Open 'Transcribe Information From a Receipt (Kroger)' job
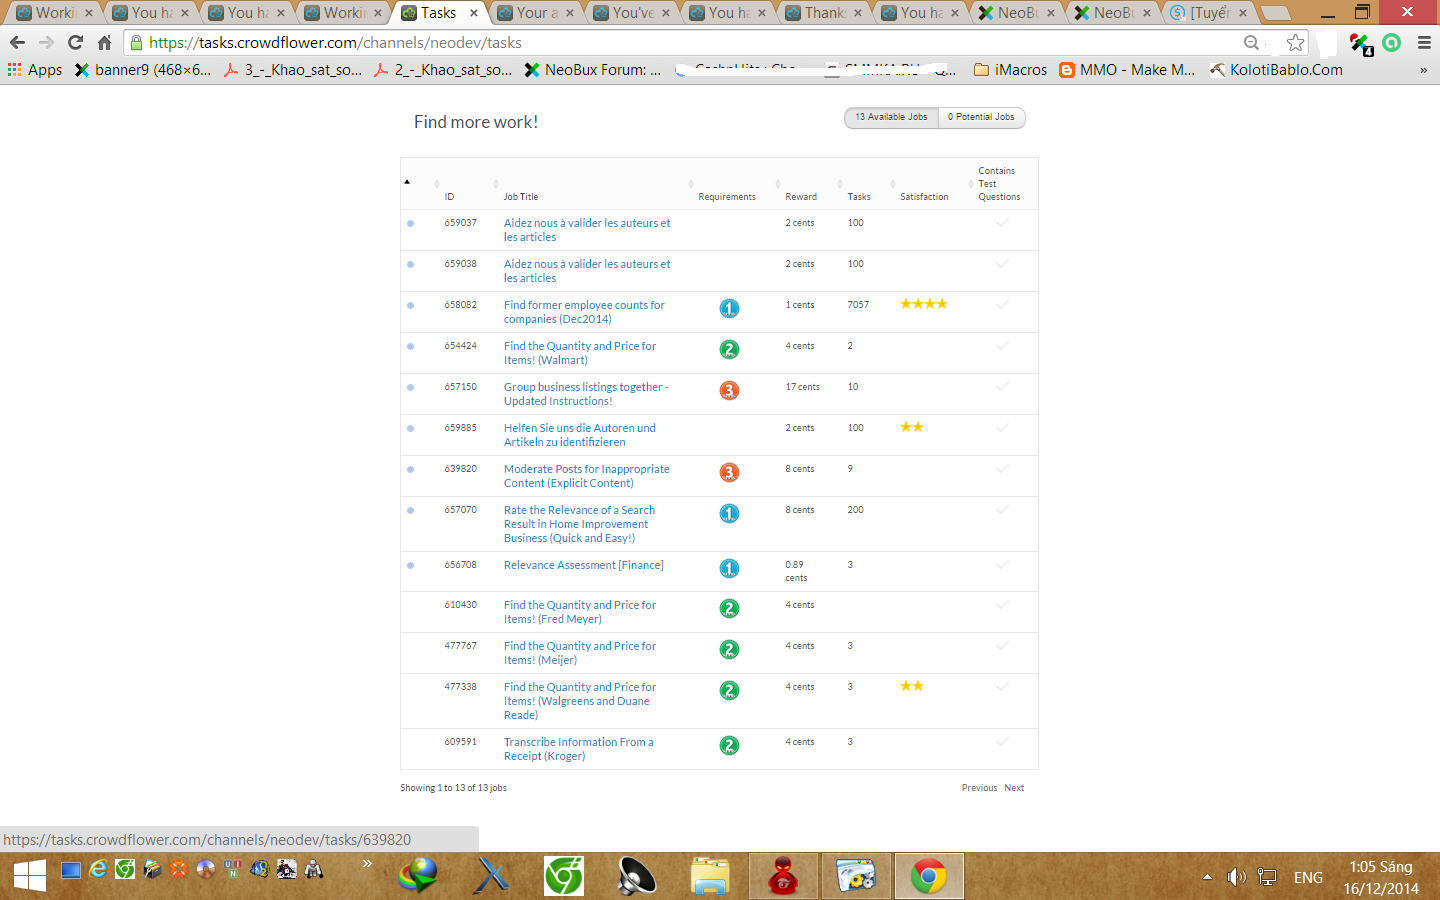This screenshot has height=900, width=1440. [x=579, y=749]
